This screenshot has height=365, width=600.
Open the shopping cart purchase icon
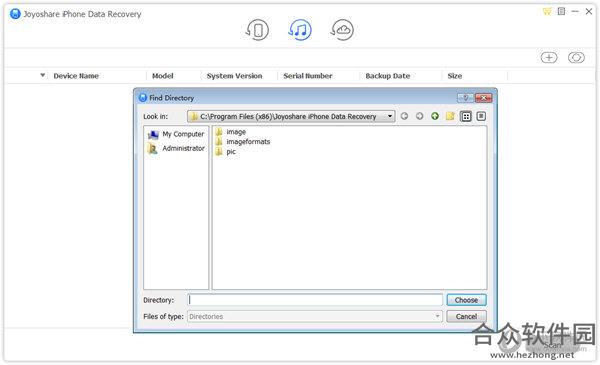(x=547, y=11)
